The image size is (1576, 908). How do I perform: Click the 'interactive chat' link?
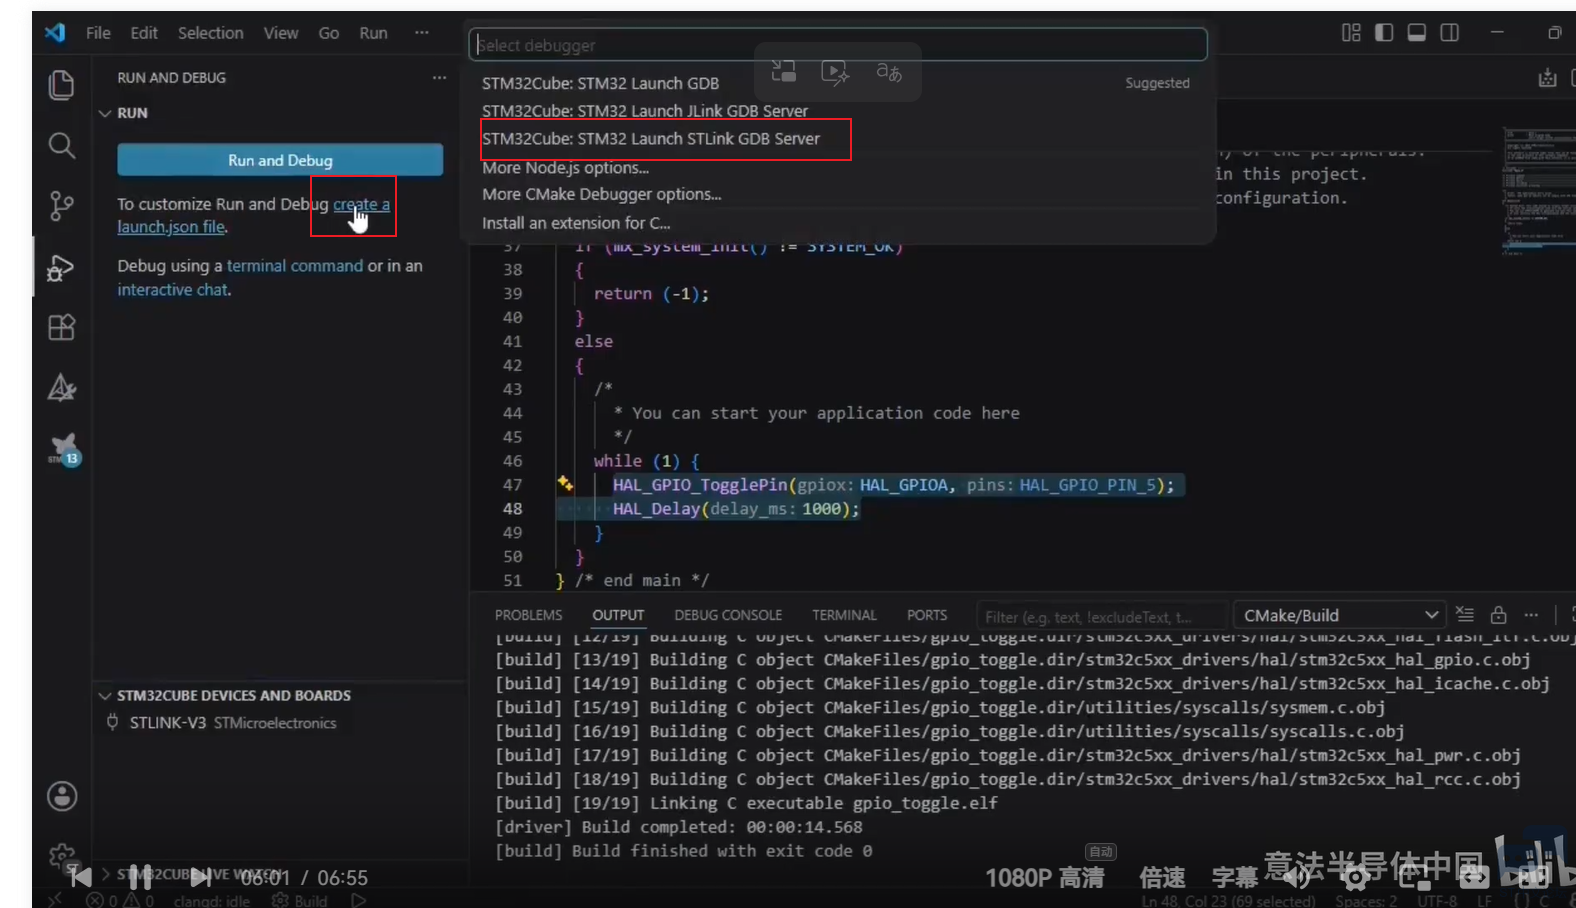tap(172, 290)
